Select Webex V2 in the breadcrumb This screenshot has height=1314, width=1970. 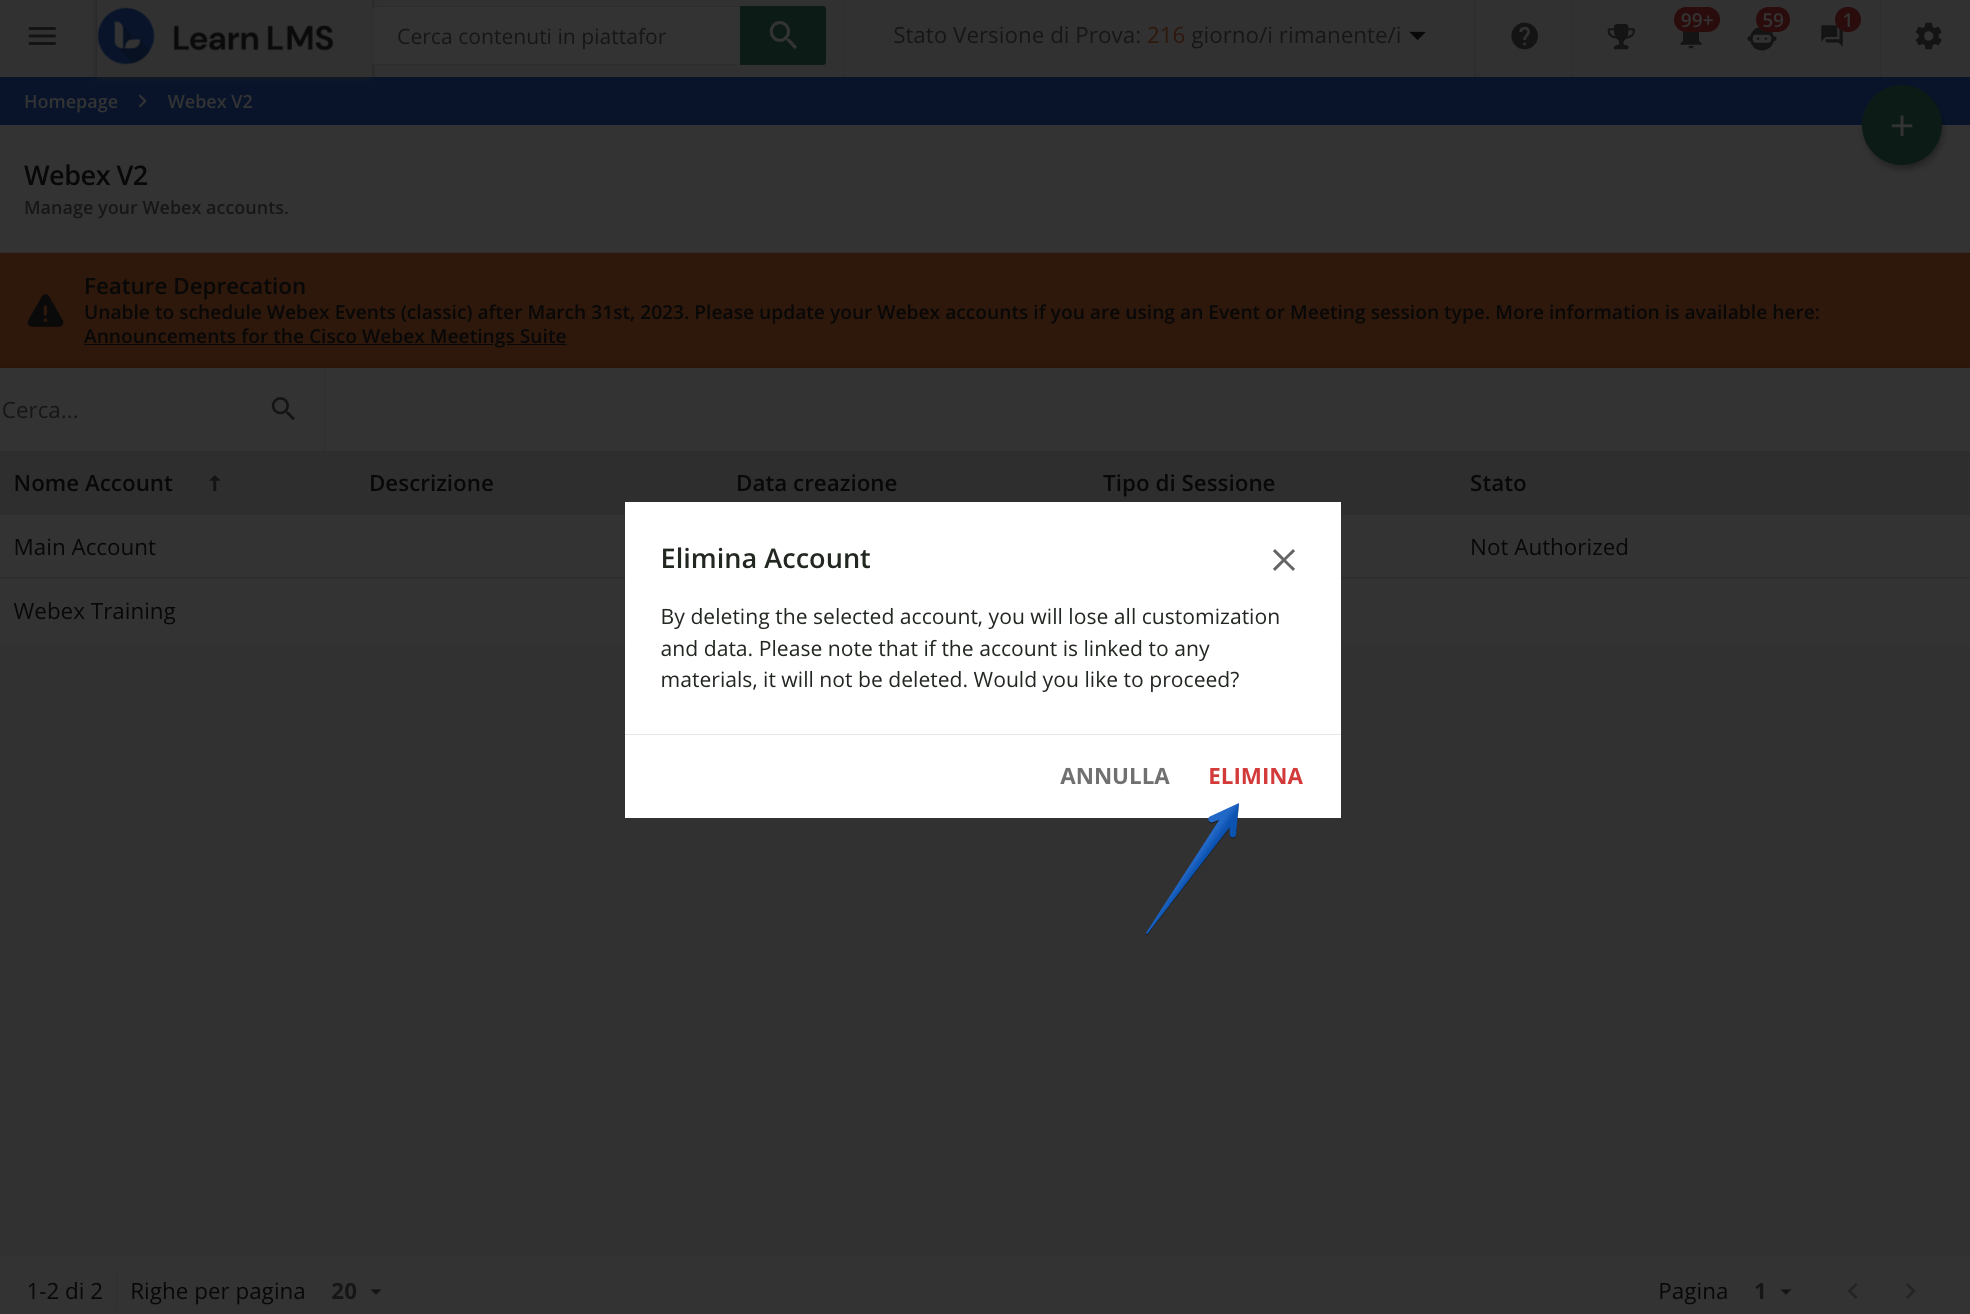point(209,101)
